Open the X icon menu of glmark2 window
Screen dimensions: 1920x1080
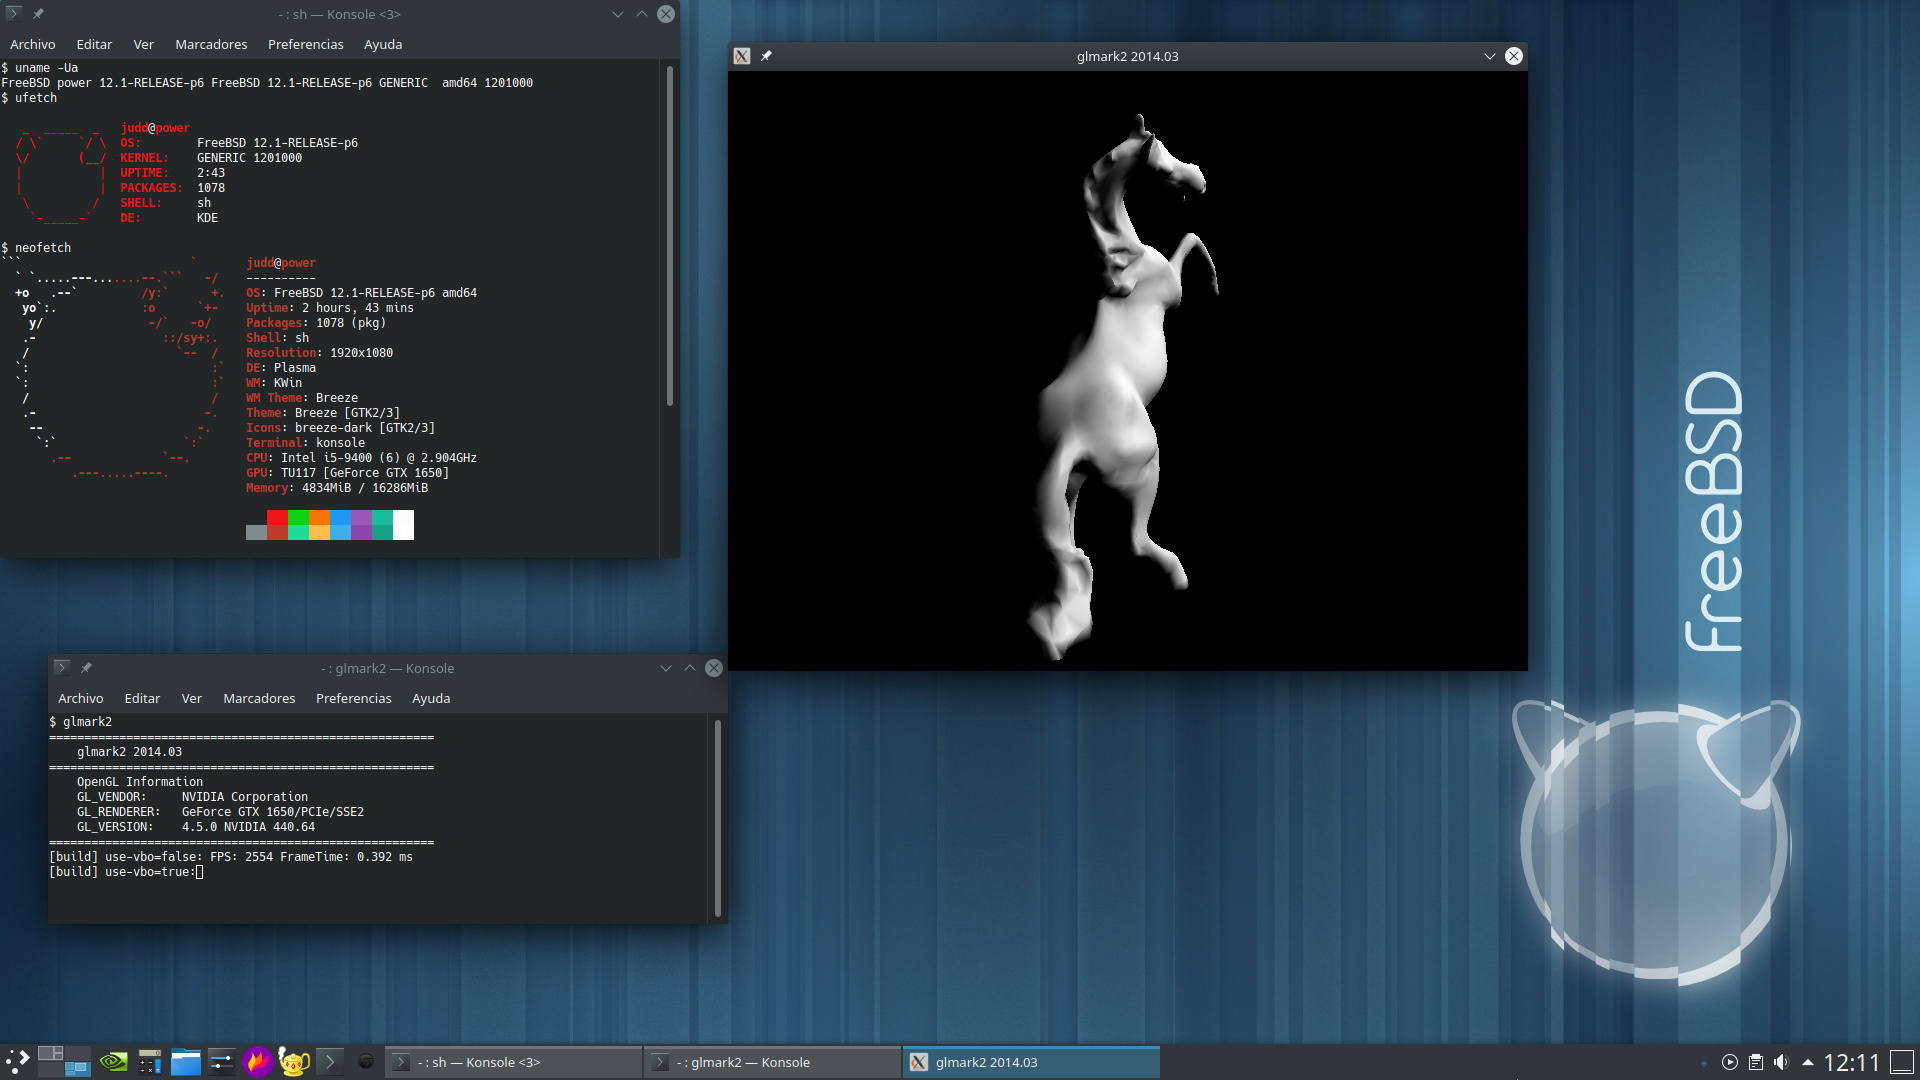(742, 56)
